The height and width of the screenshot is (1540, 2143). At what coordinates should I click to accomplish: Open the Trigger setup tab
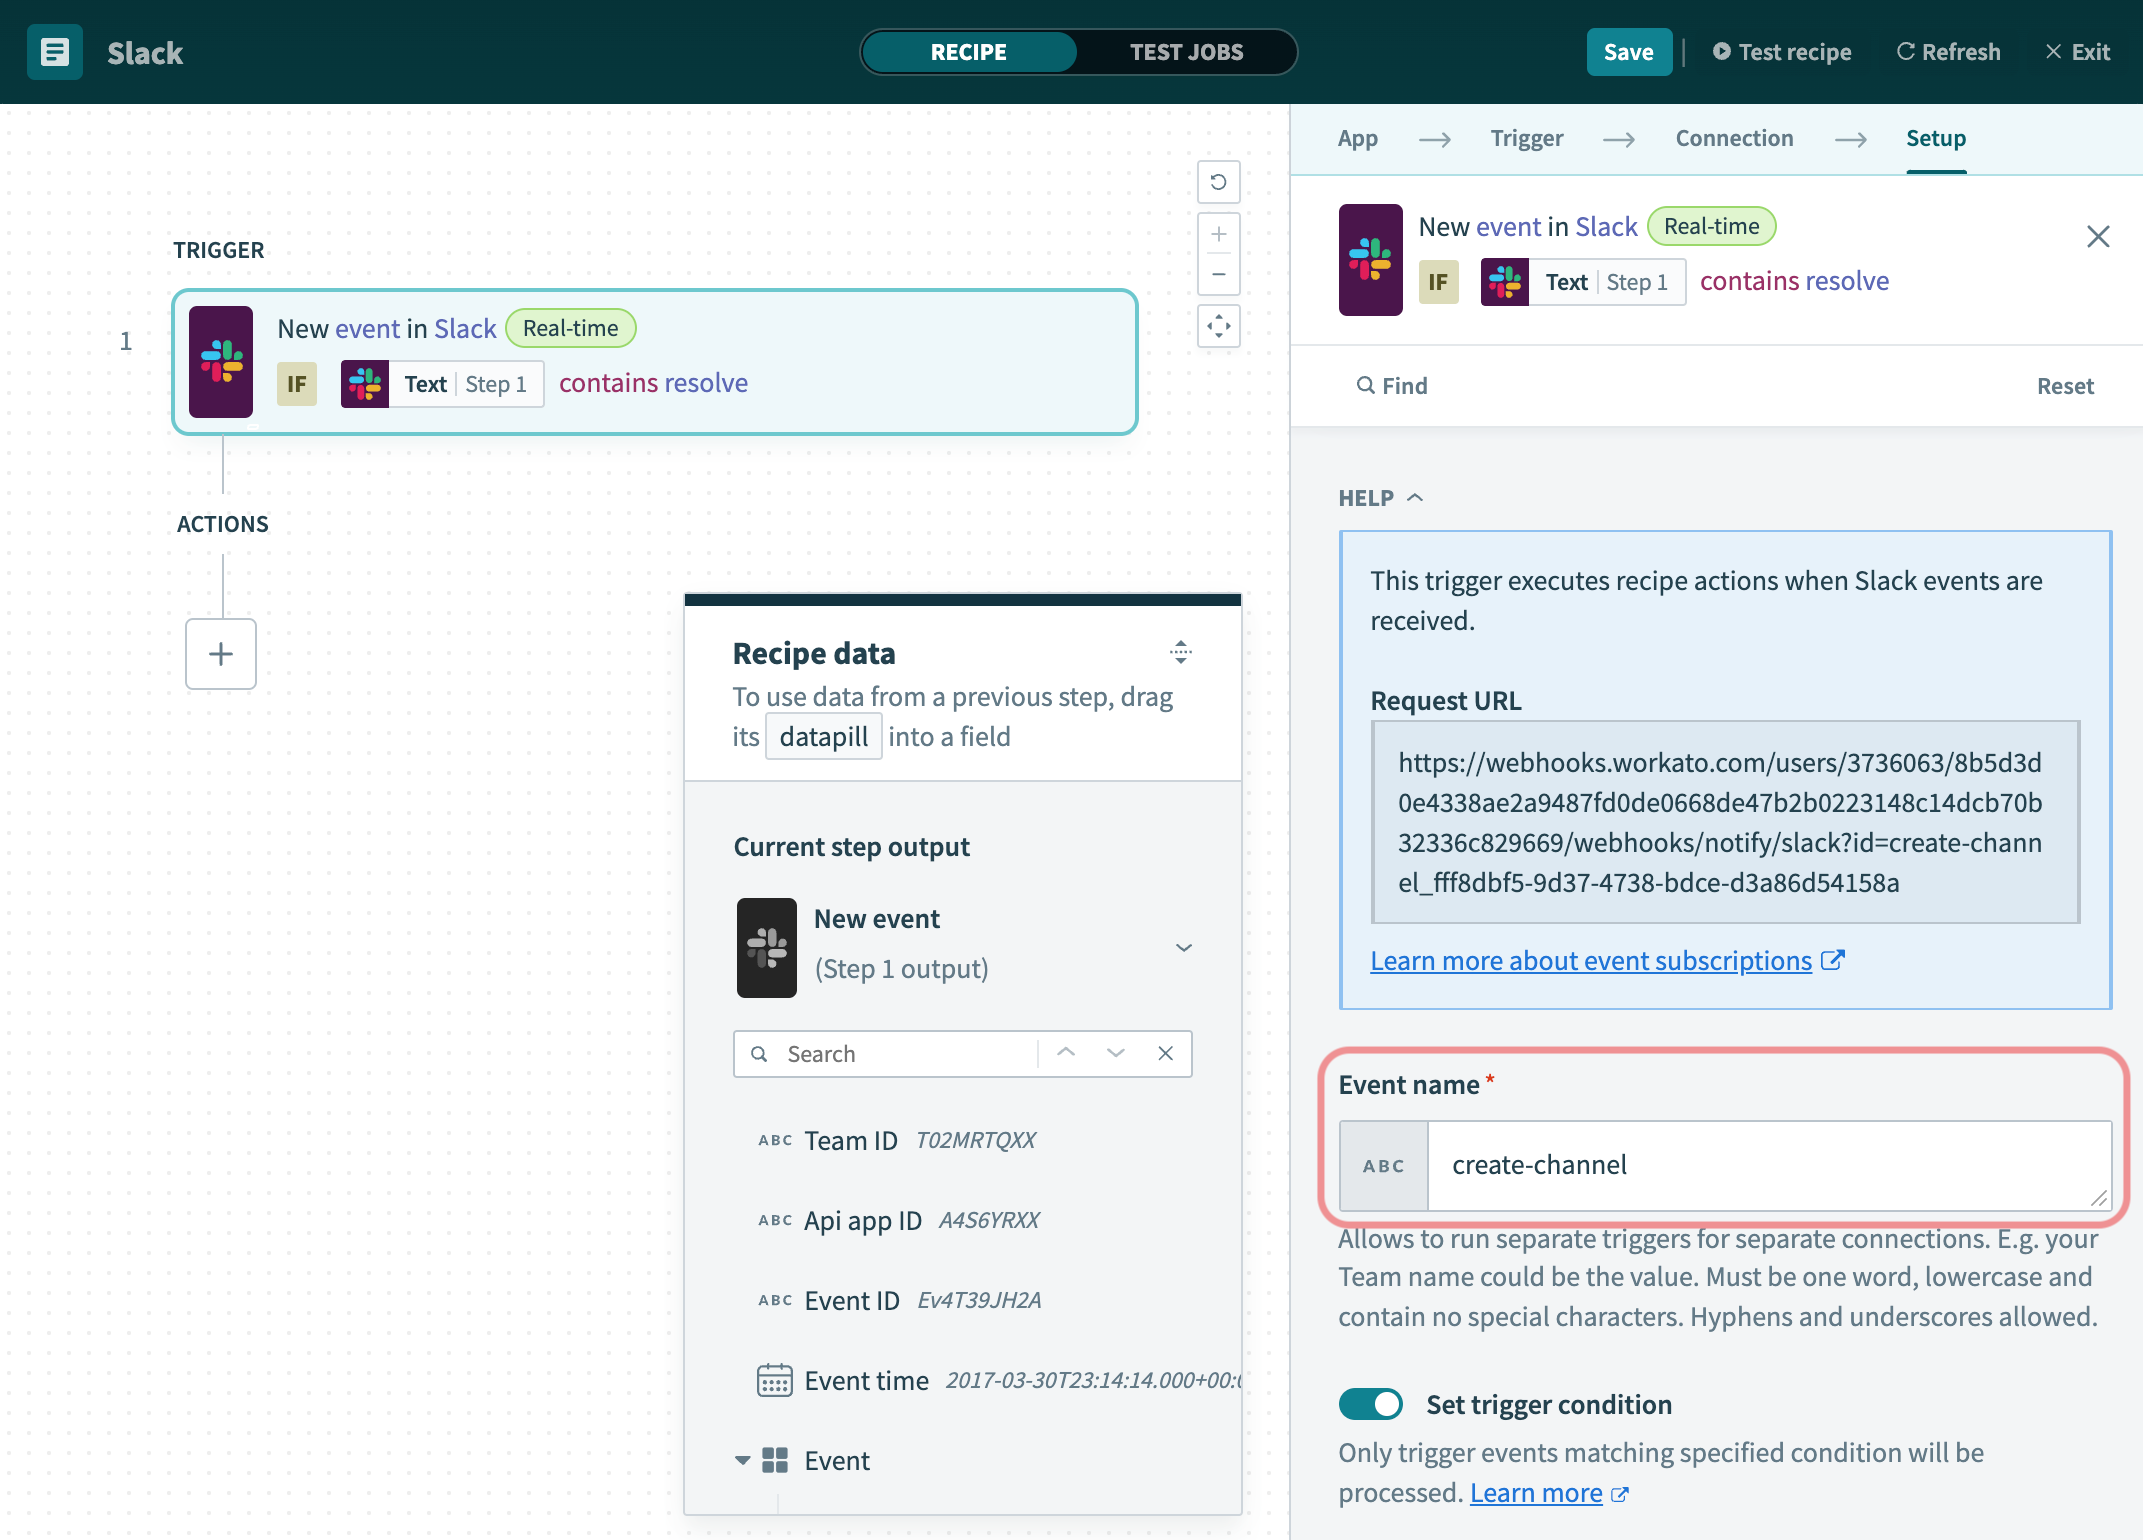[x=1526, y=138]
